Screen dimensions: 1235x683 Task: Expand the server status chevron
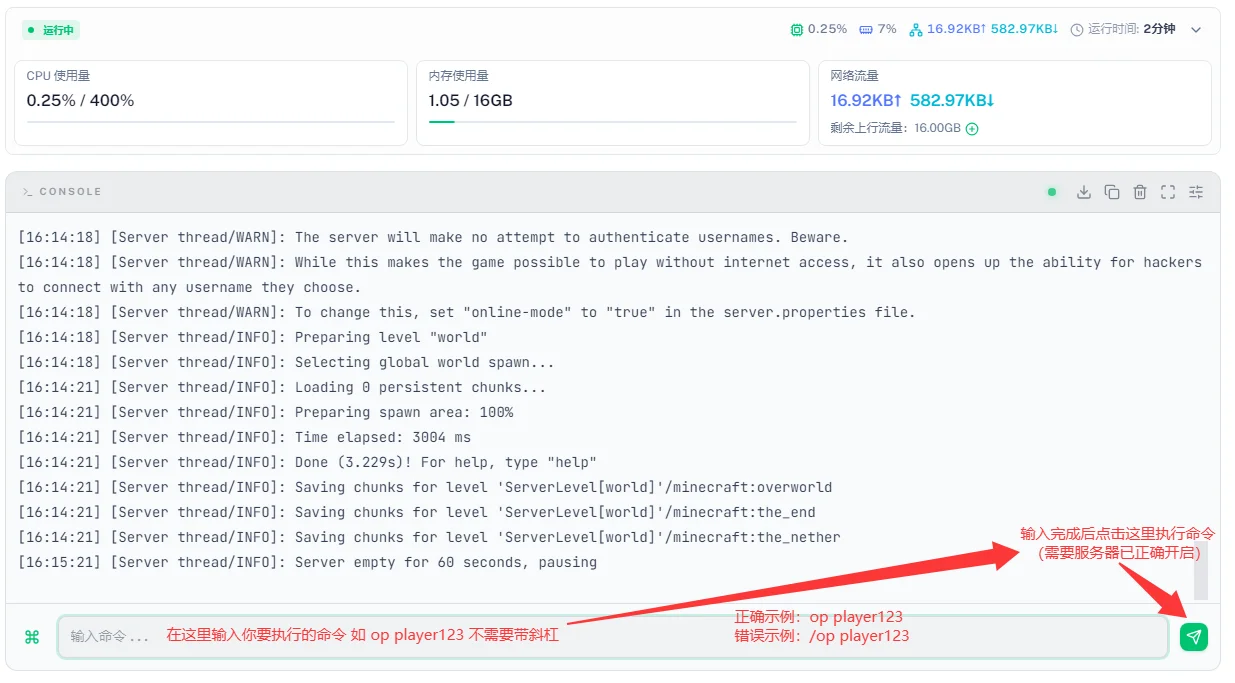[1196, 30]
